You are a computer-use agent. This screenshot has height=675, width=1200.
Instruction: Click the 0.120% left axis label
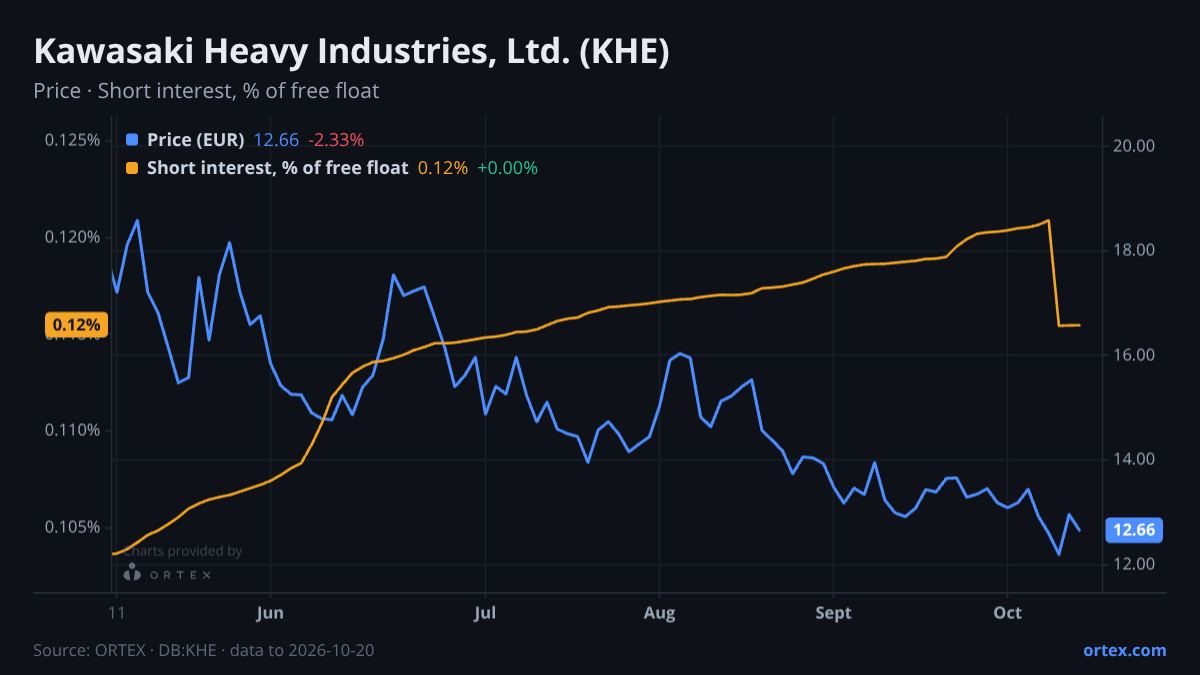coord(72,237)
